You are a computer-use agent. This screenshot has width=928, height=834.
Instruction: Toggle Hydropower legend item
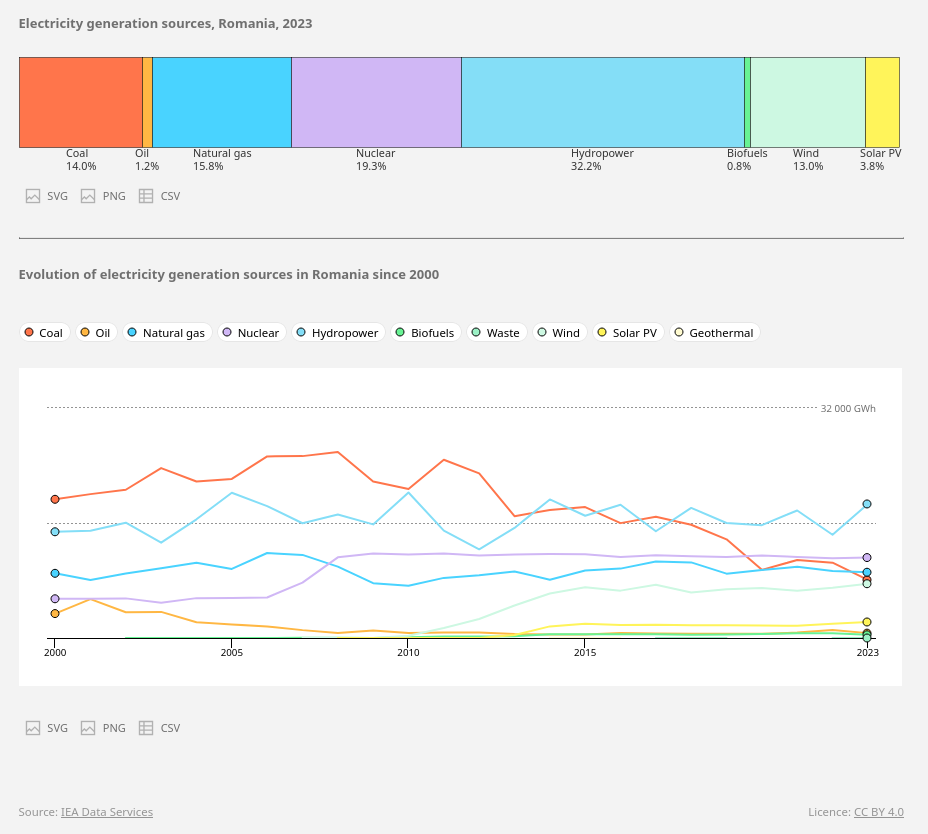tap(337, 333)
